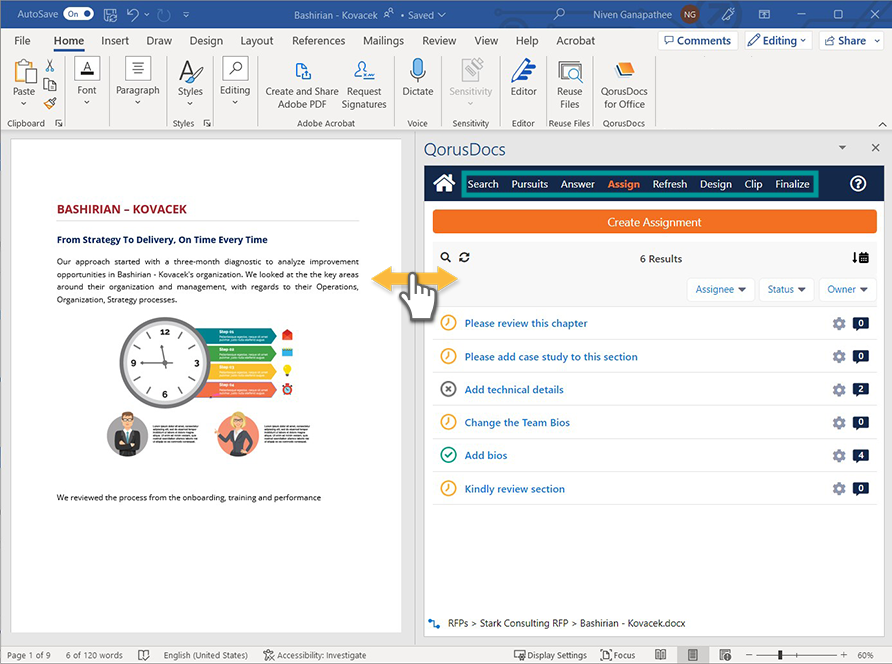Click the Paste clipboard icon
The width and height of the screenshot is (892, 664).
tap(24, 72)
